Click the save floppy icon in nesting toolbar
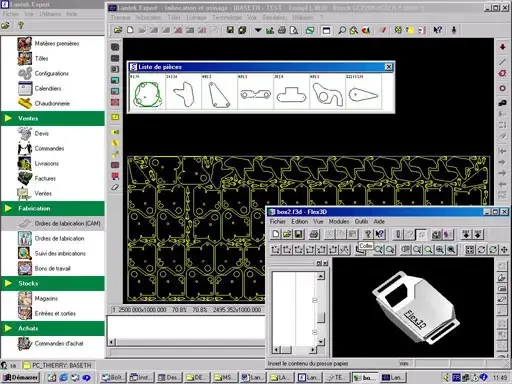 click(x=230, y=30)
